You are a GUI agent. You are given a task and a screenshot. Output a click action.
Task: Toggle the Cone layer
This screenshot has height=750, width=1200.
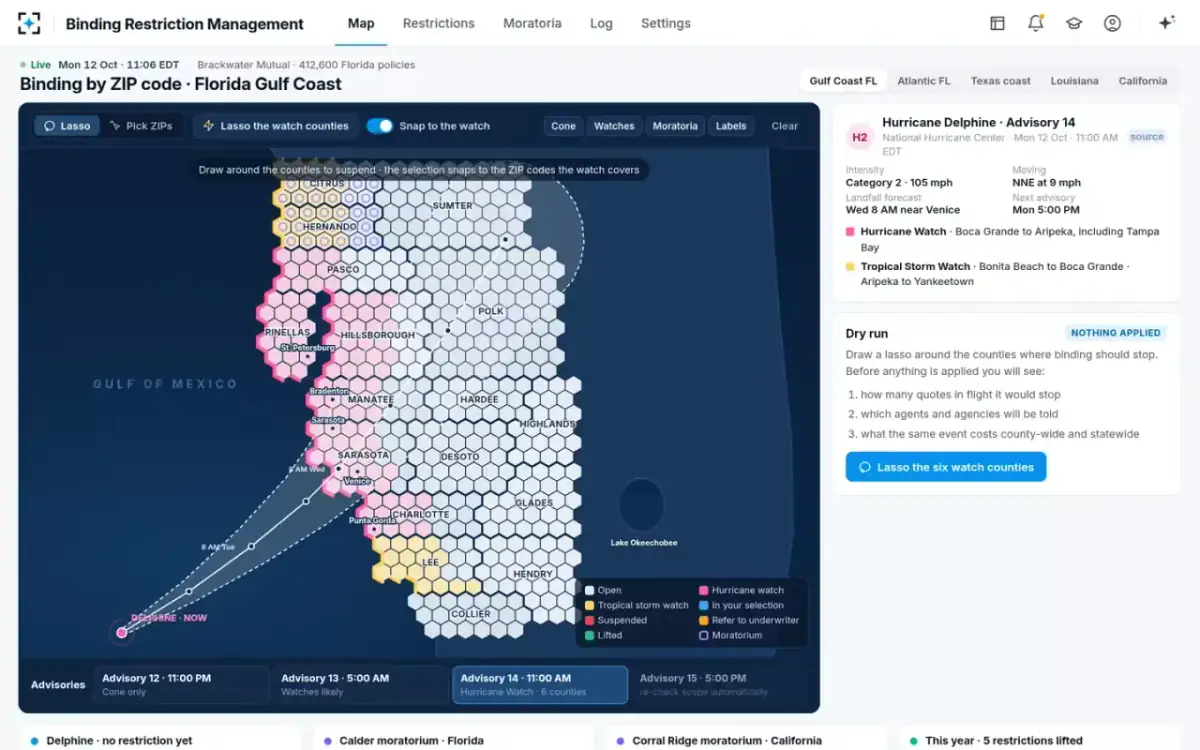563,126
